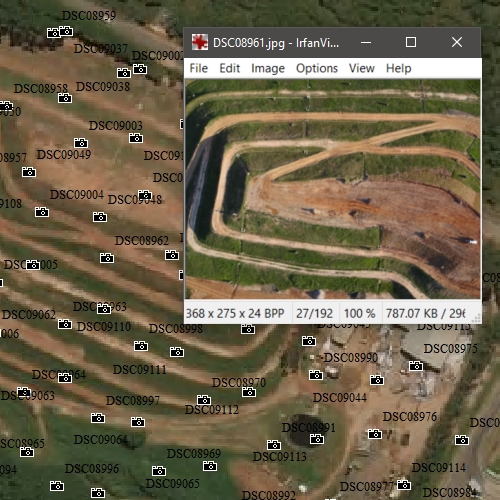Open the Image menu in IrfanView
The height and width of the screenshot is (500, 500).
pos(268,68)
